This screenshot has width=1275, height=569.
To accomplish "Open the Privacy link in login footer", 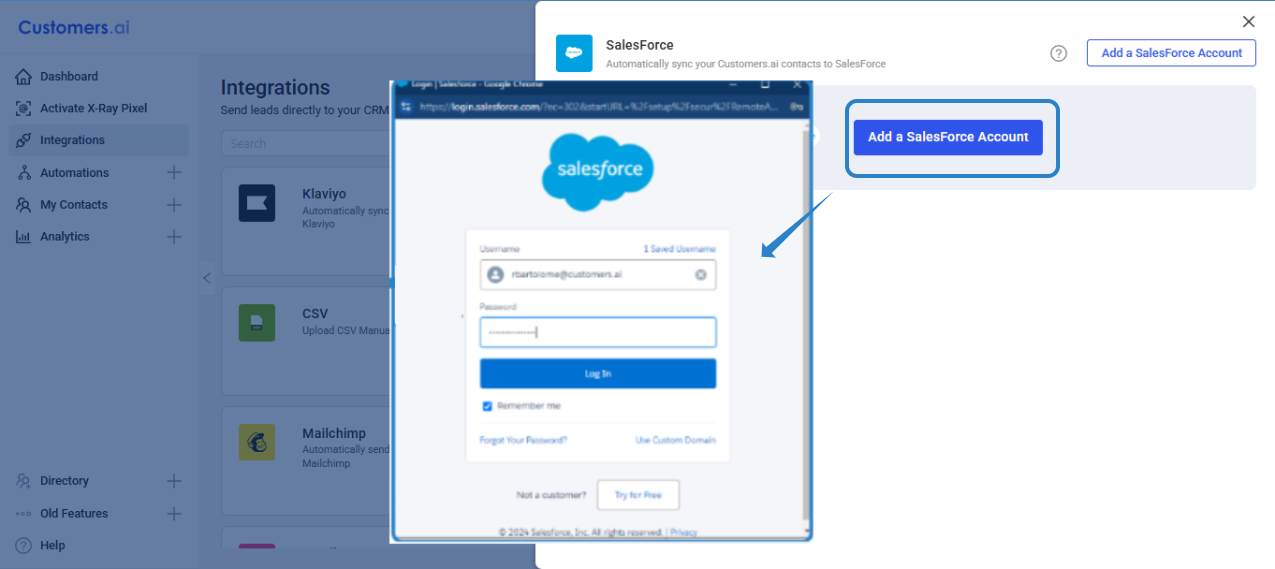I will pos(684,532).
